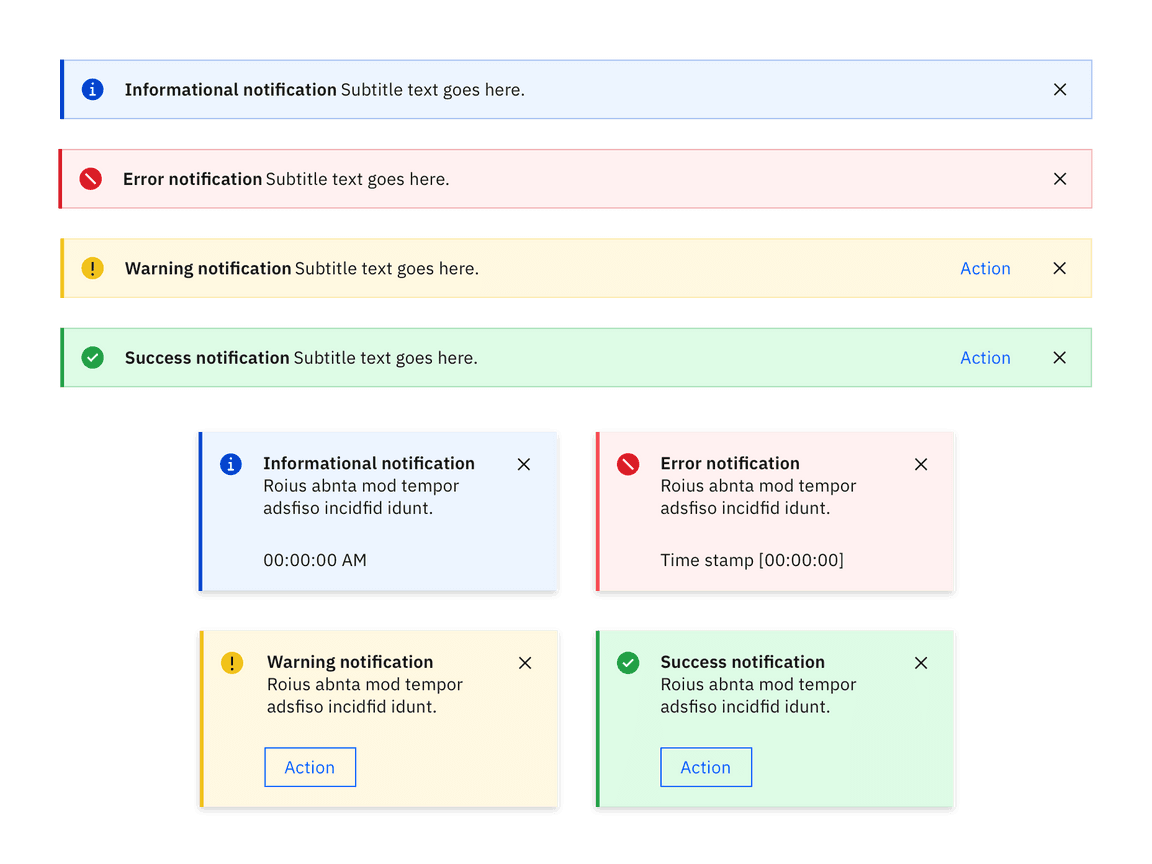Click the warning icon in the Warning toast card
The image size is (1152, 864).
pos(232,663)
